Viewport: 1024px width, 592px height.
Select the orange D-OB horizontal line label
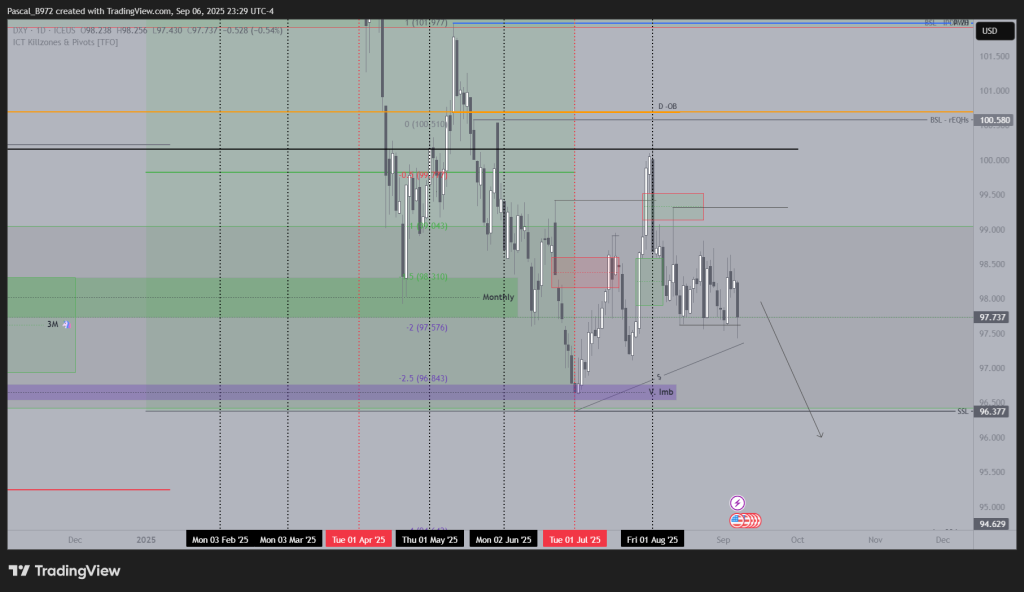click(667, 106)
